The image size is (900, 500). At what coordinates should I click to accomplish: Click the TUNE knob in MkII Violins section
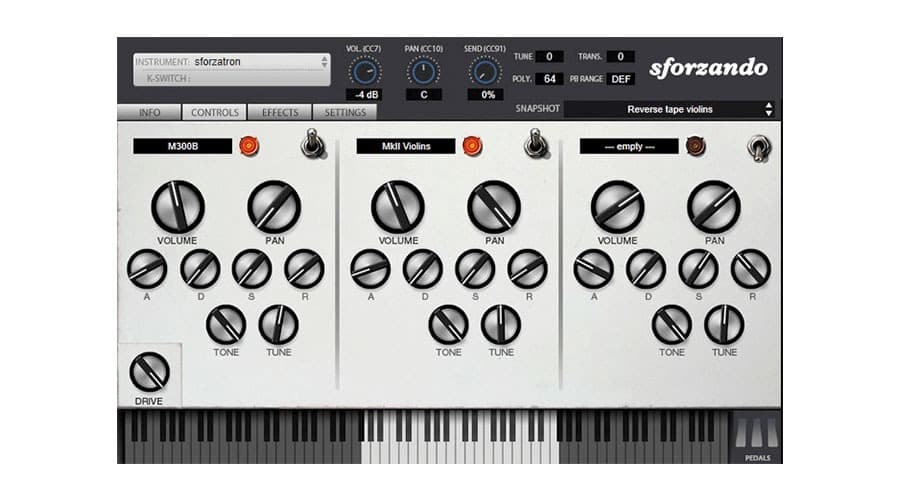pyautogui.click(x=501, y=325)
